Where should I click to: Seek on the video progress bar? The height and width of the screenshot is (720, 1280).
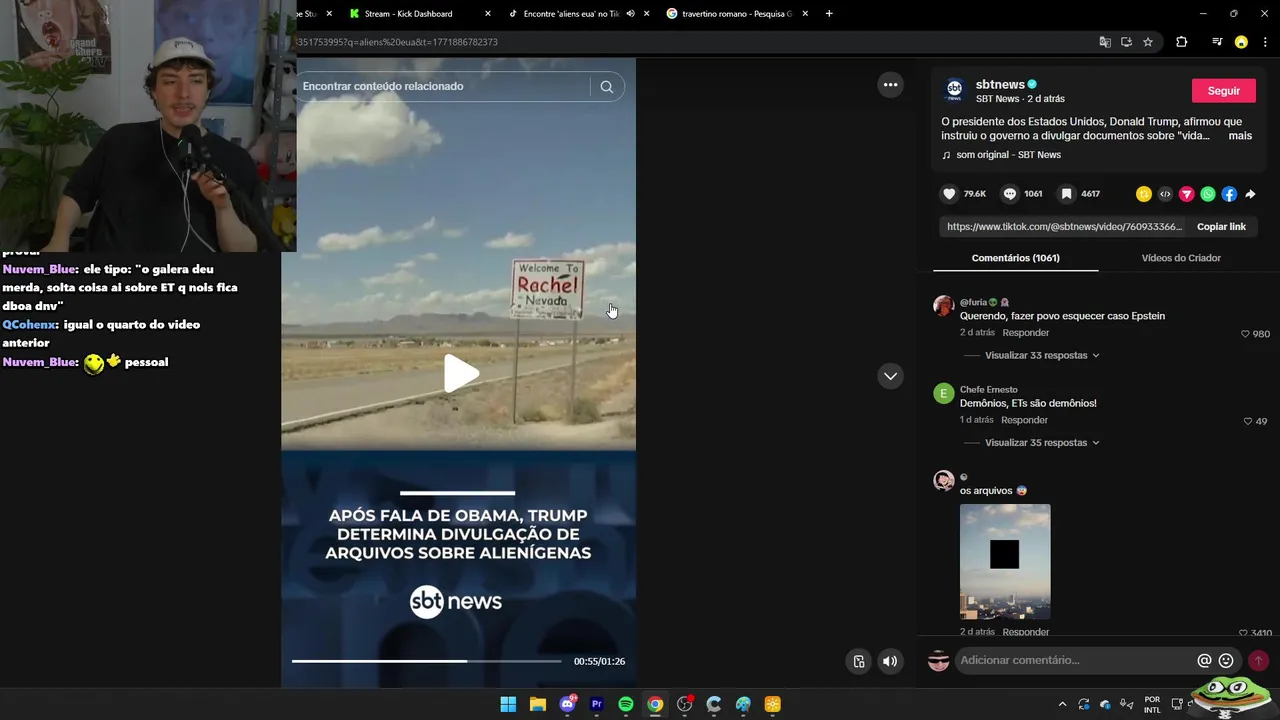[427, 661]
